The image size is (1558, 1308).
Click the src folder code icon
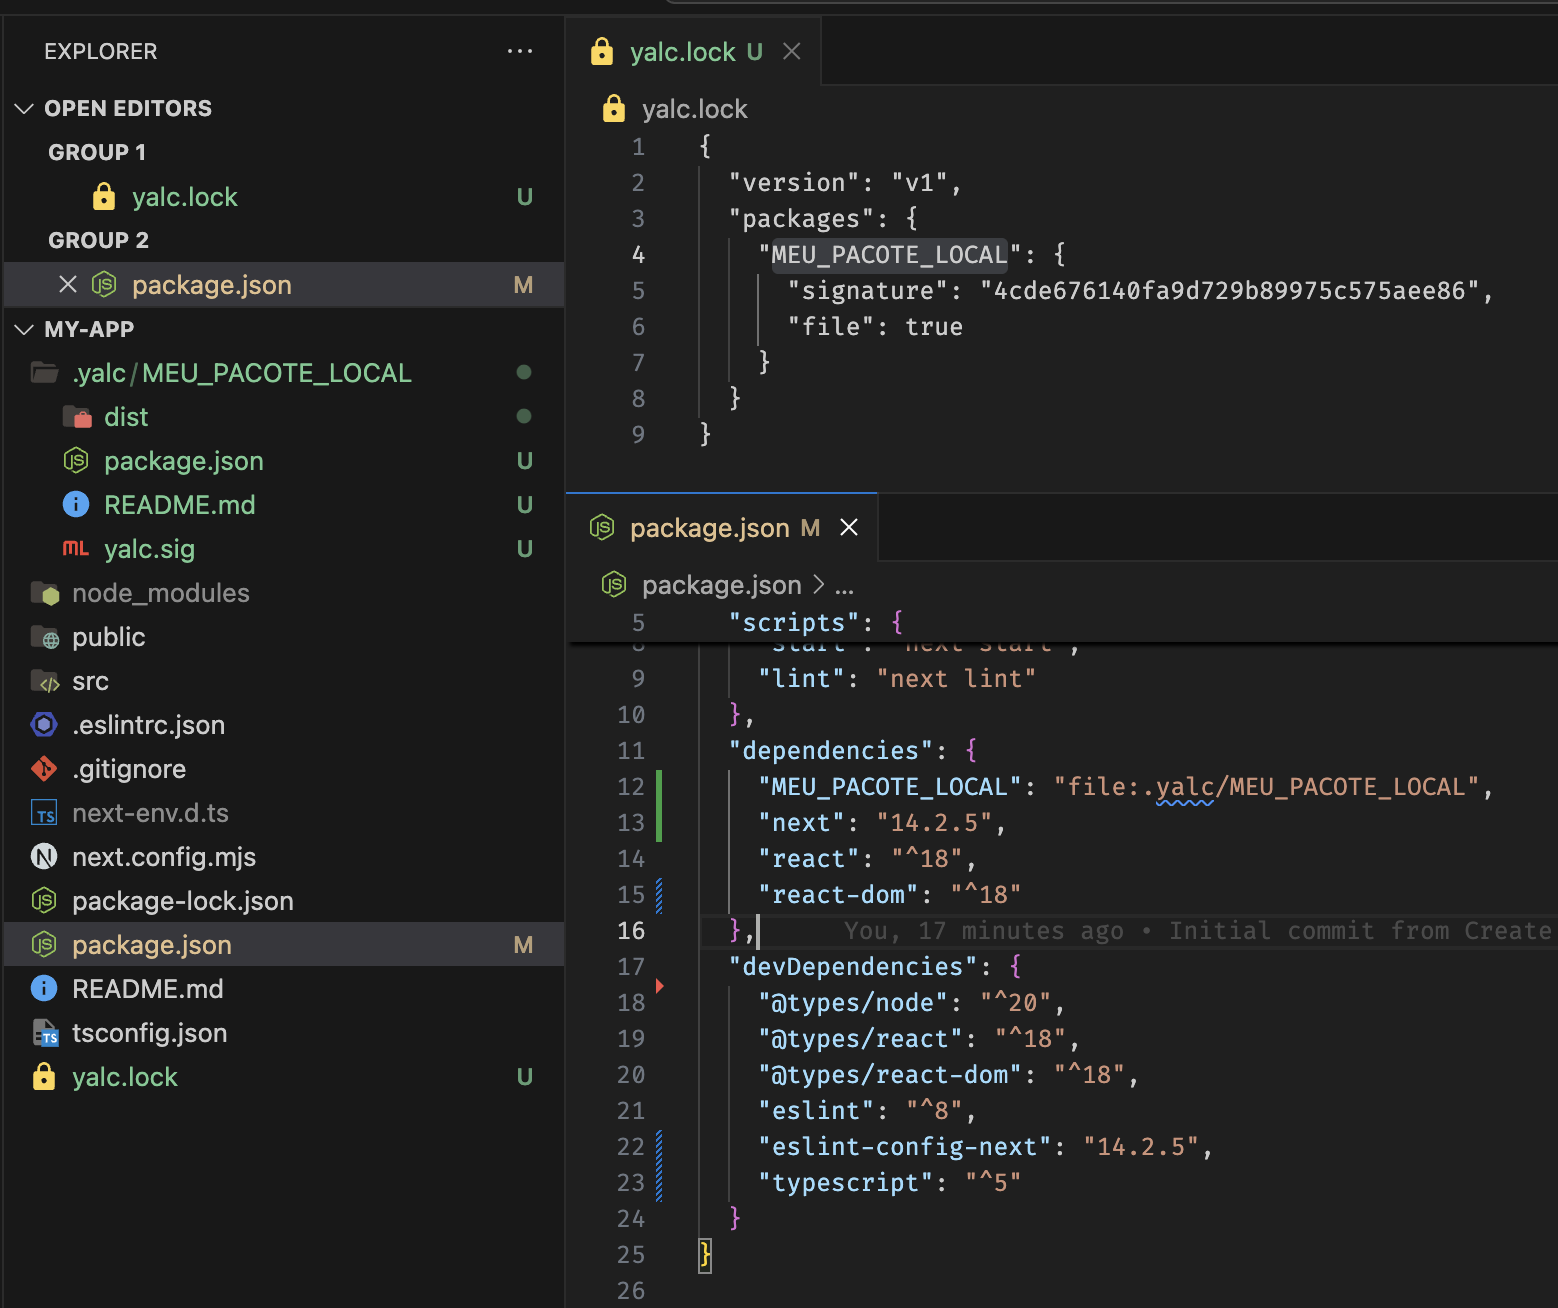coord(45,681)
